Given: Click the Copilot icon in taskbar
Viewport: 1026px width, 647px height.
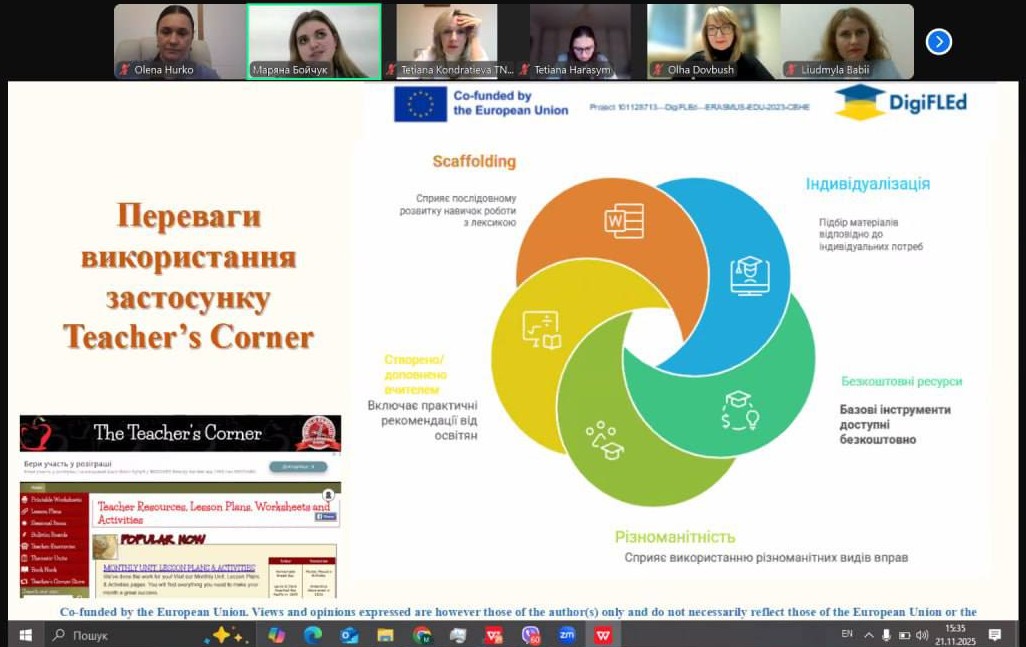Looking at the screenshot, I should coord(276,635).
